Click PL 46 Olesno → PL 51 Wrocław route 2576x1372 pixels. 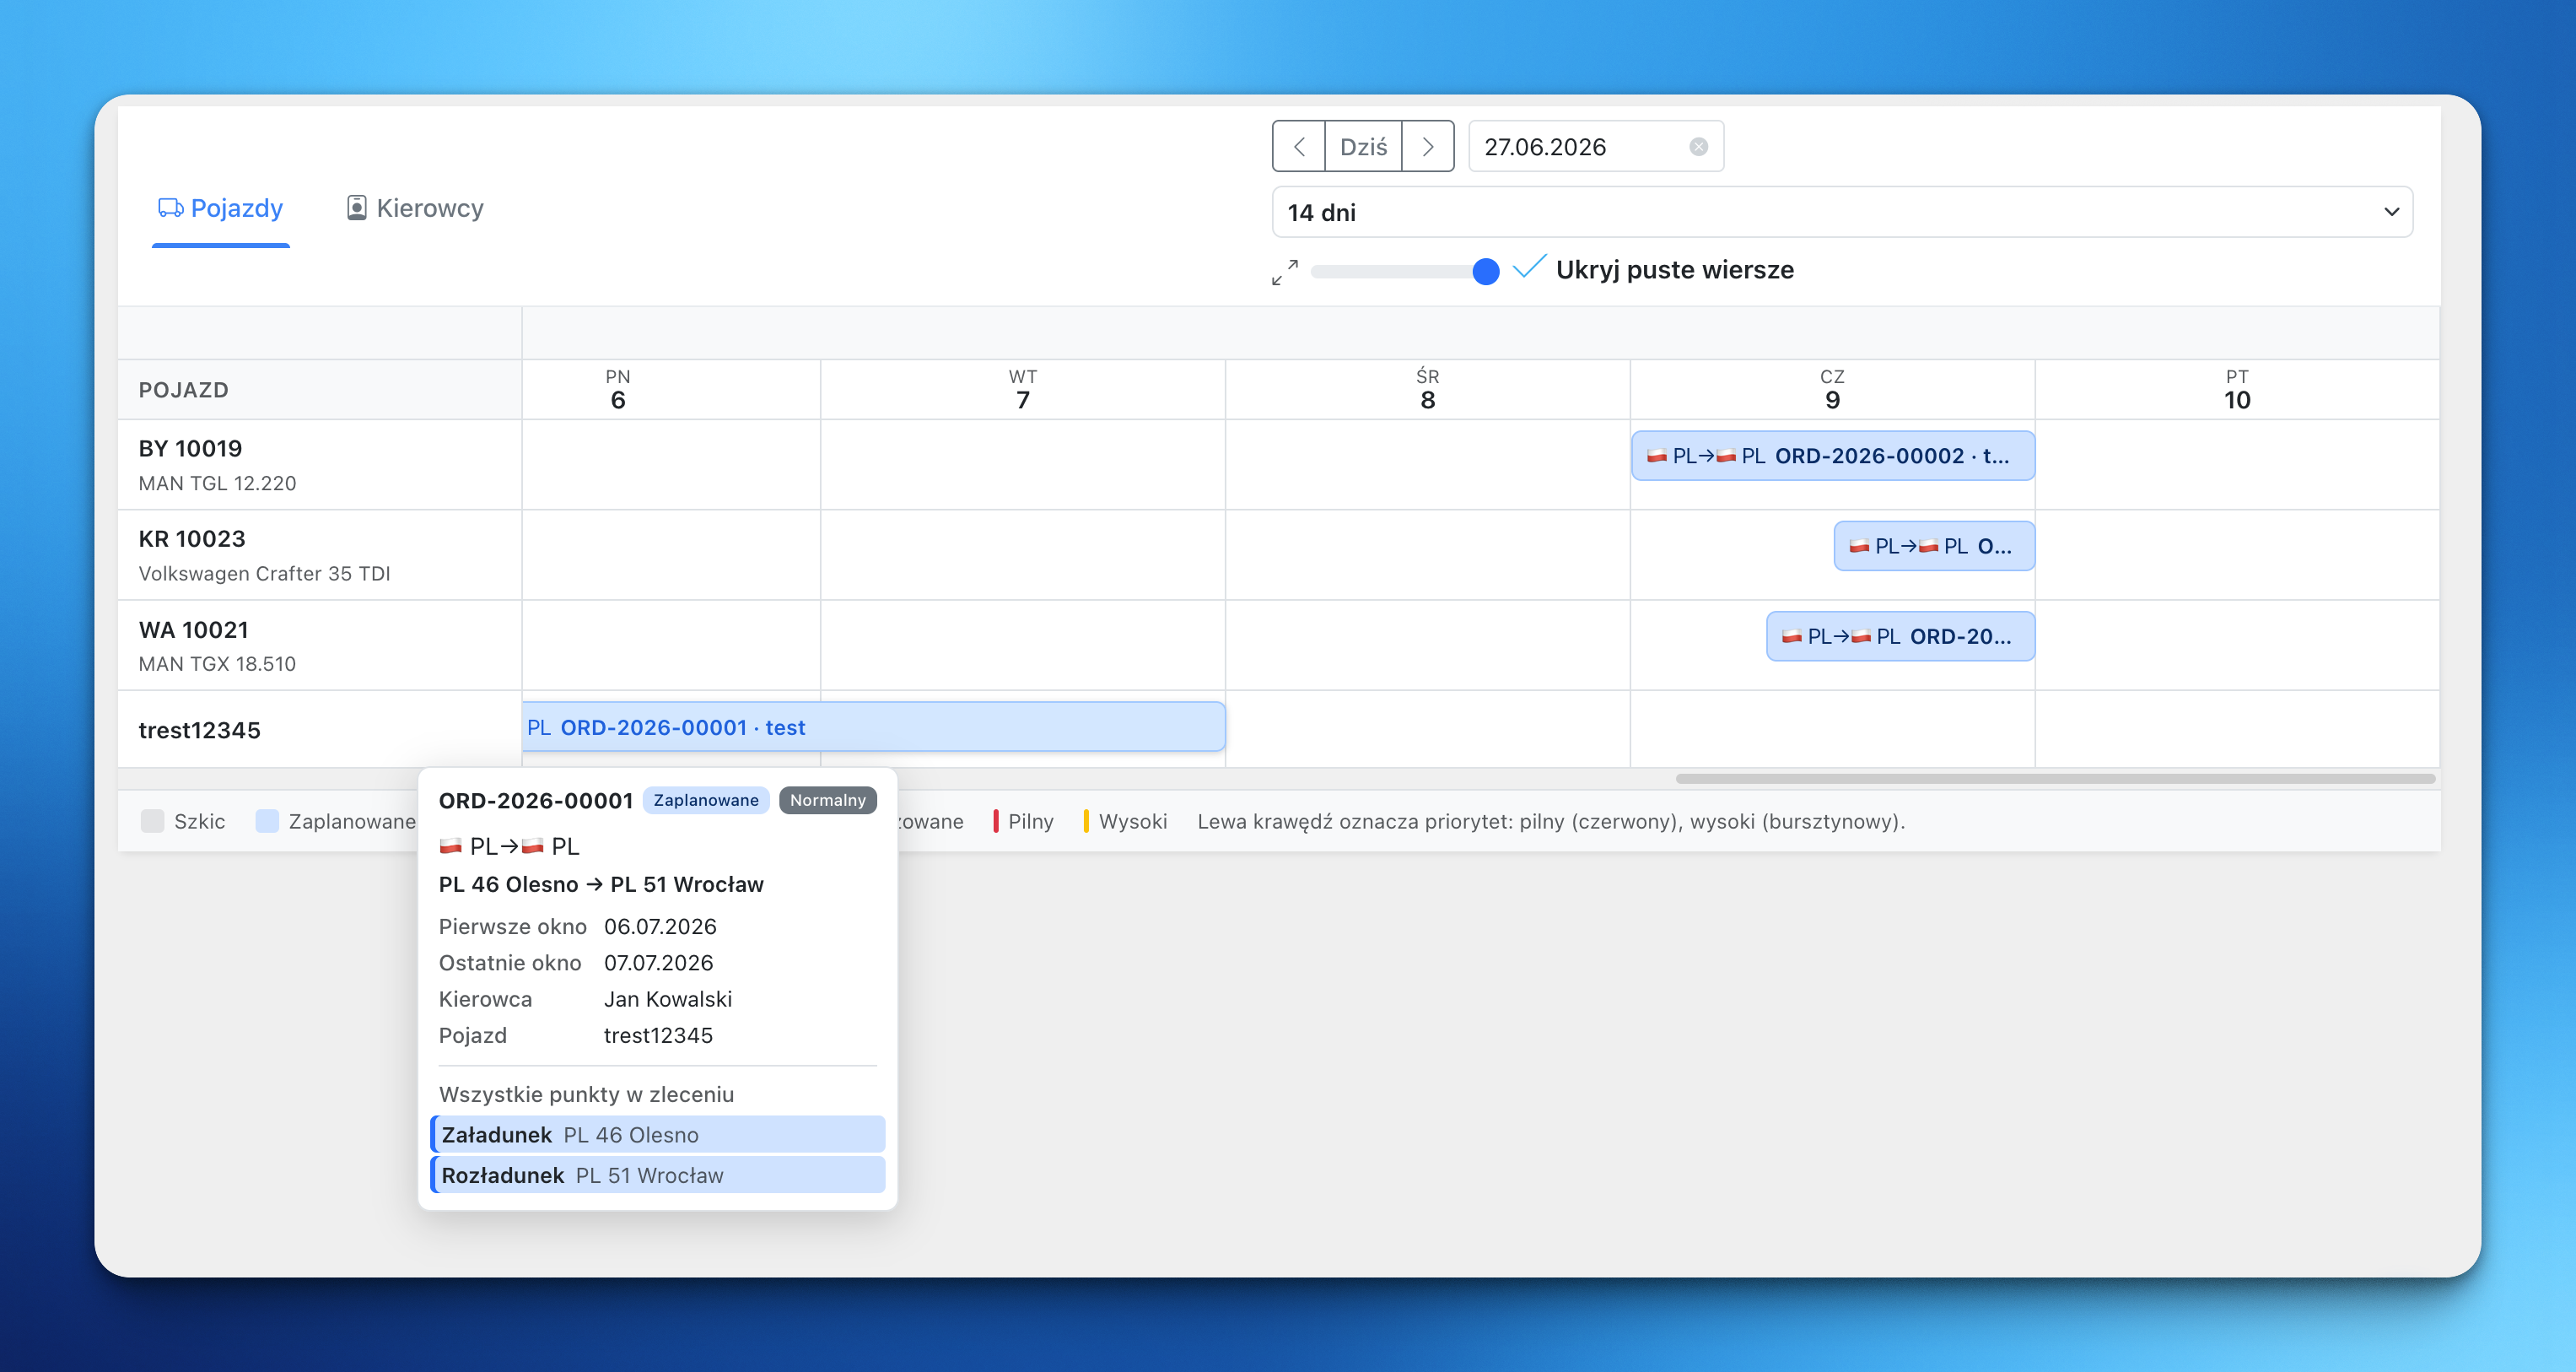601,884
